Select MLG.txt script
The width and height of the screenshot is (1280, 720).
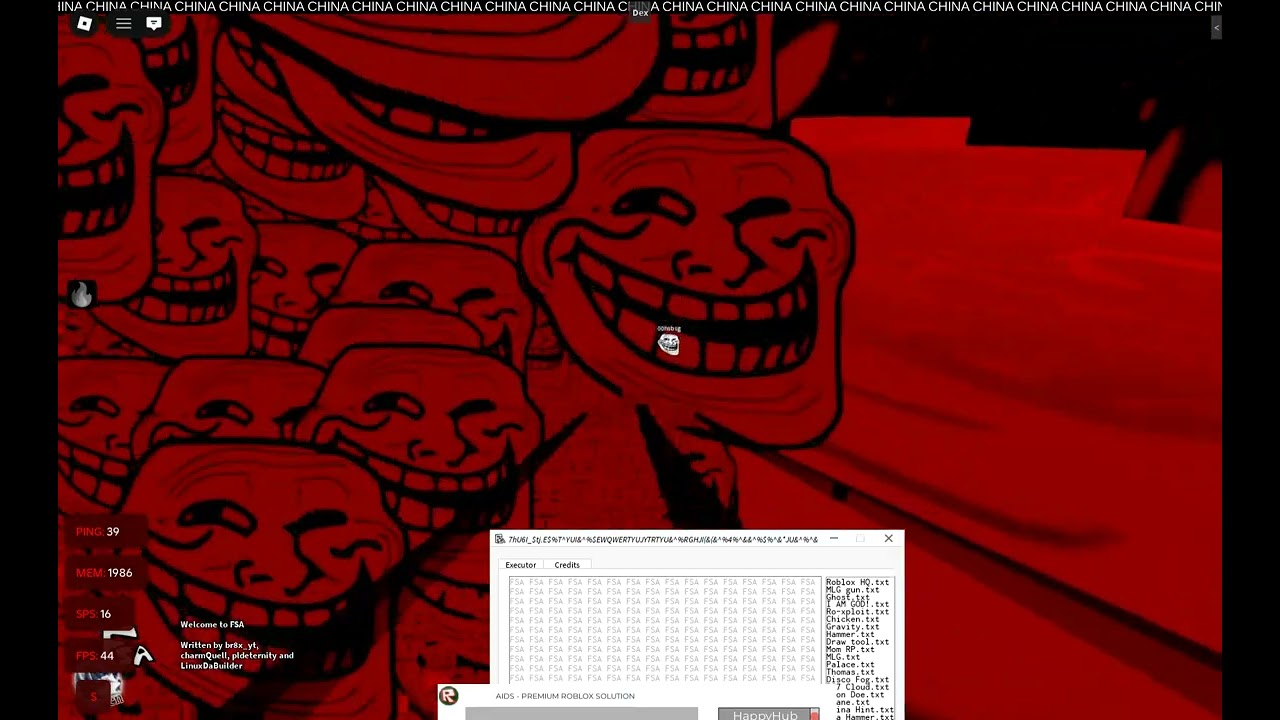pos(843,657)
